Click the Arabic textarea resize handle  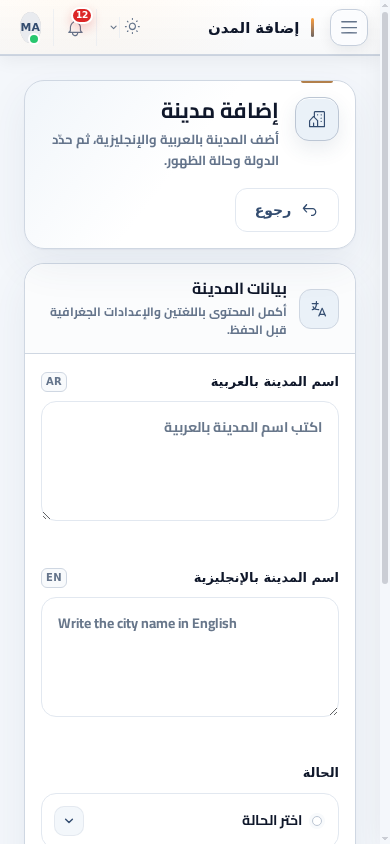point(46,516)
